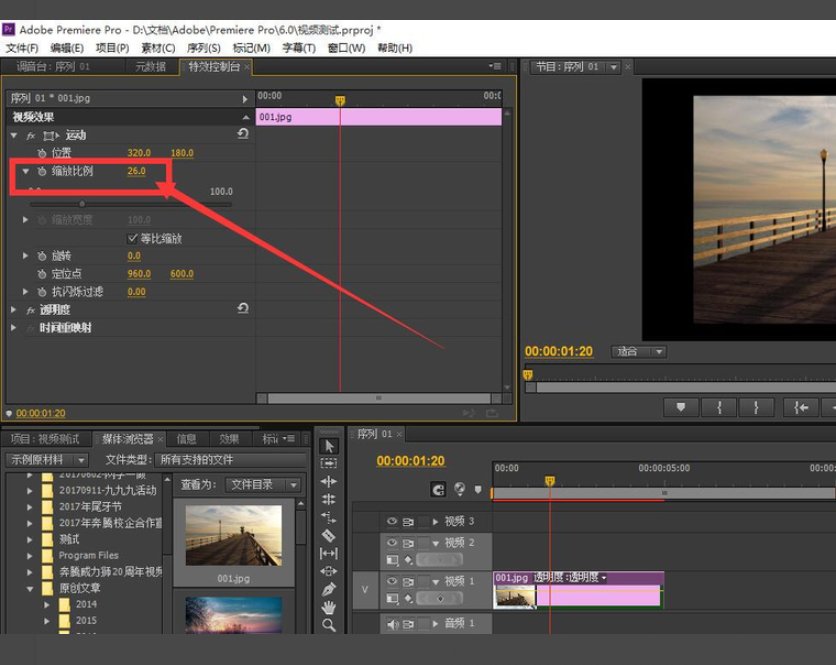Select the Selection arrow tool
The image size is (836, 665).
(x=330, y=446)
